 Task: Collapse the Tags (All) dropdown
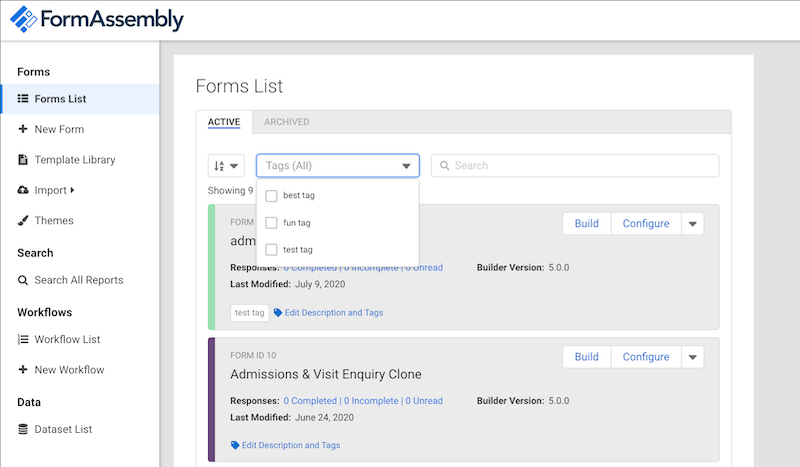[x=406, y=166]
